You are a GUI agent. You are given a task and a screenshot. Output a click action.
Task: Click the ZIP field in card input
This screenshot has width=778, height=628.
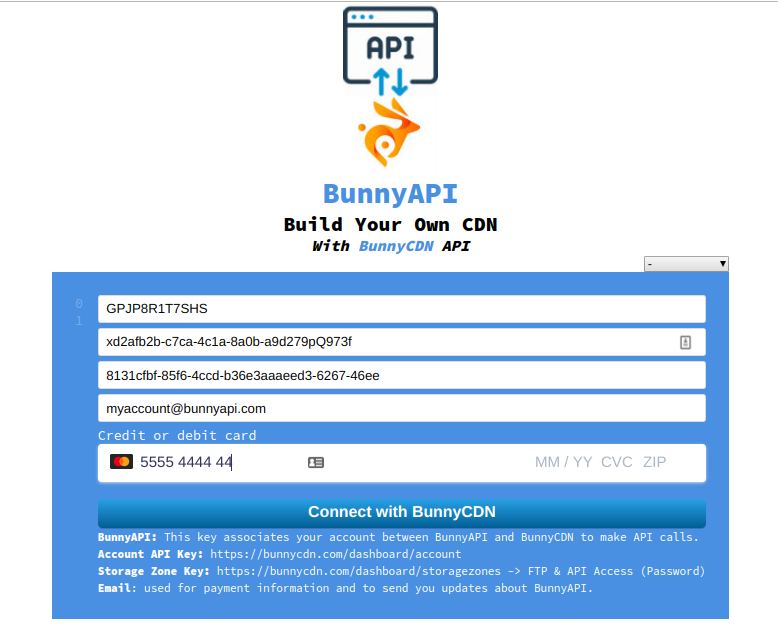point(654,462)
